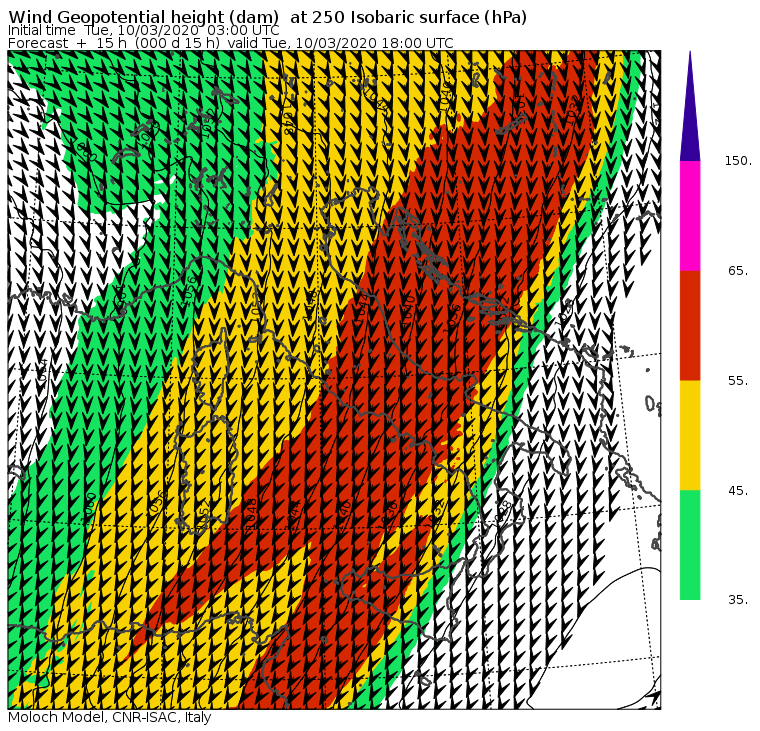Image resolution: width=760 pixels, height=731 pixels.
Task: Click the 'Initial time Tue, 10/03/2020 03:00 UTC' line
Action: (143, 31)
